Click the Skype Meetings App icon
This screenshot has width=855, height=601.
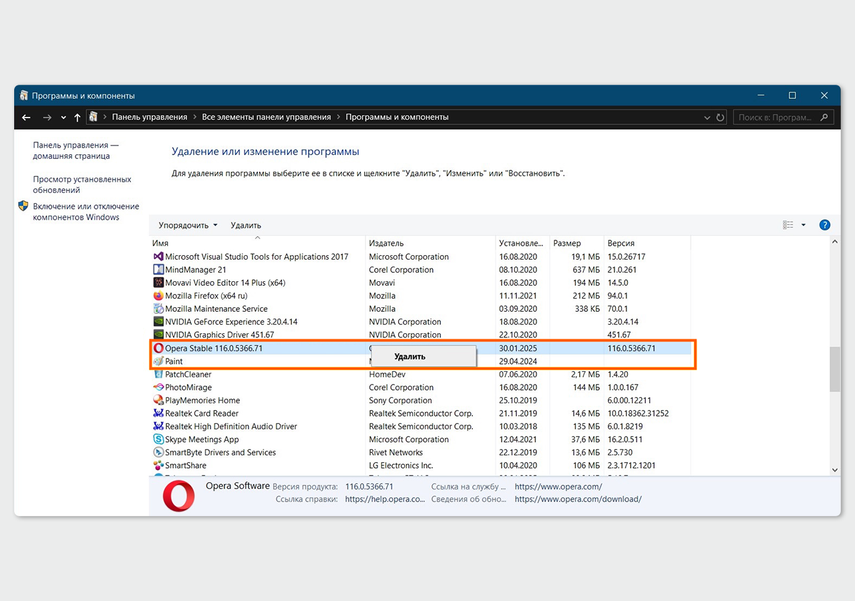click(x=158, y=439)
